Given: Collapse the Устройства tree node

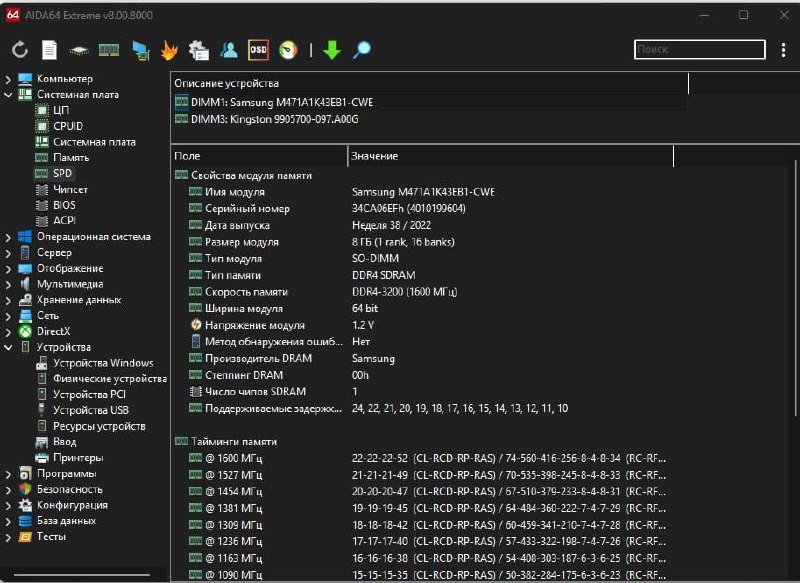Looking at the screenshot, I should 9,347.
